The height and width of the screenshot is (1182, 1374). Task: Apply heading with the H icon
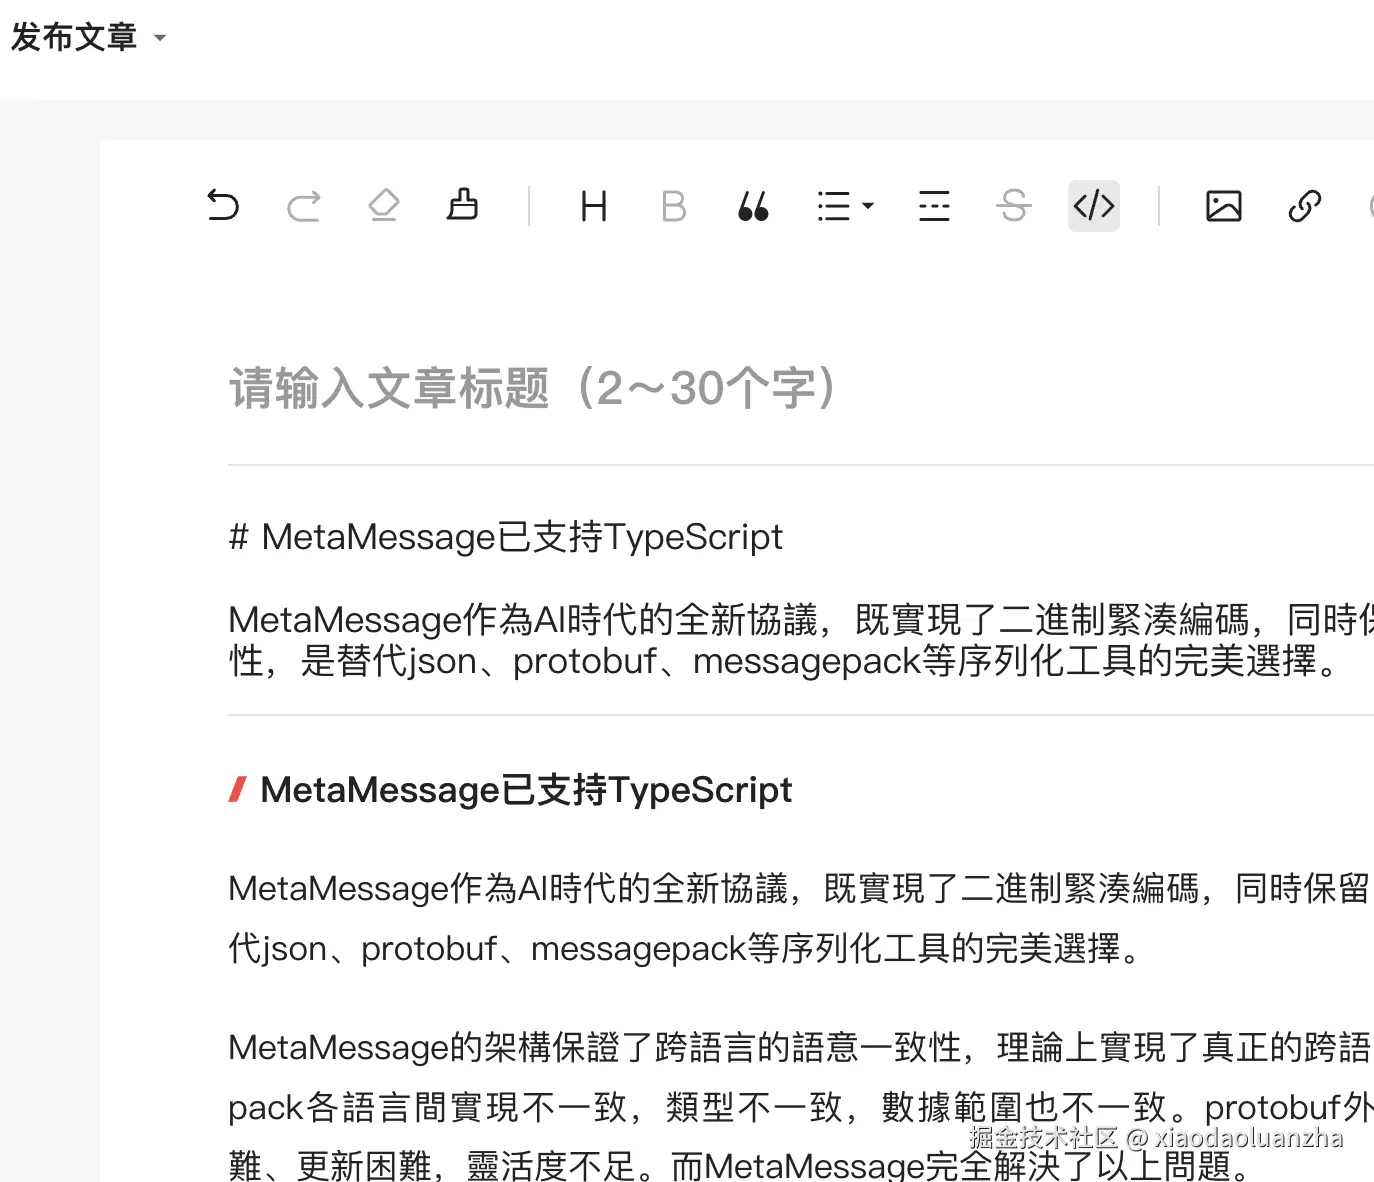pyautogui.click(x=594, y=206)
